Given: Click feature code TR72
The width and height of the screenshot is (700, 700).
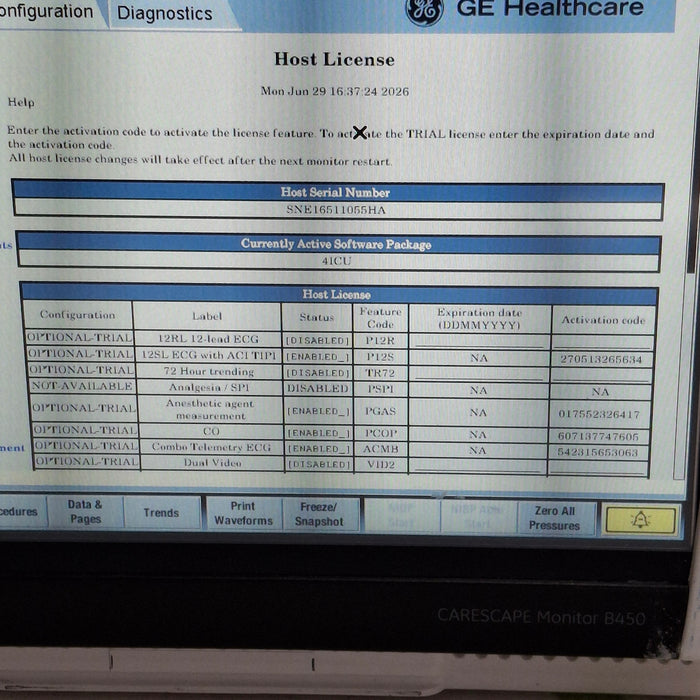Looking at the screenshot, I should click(380, 373).
